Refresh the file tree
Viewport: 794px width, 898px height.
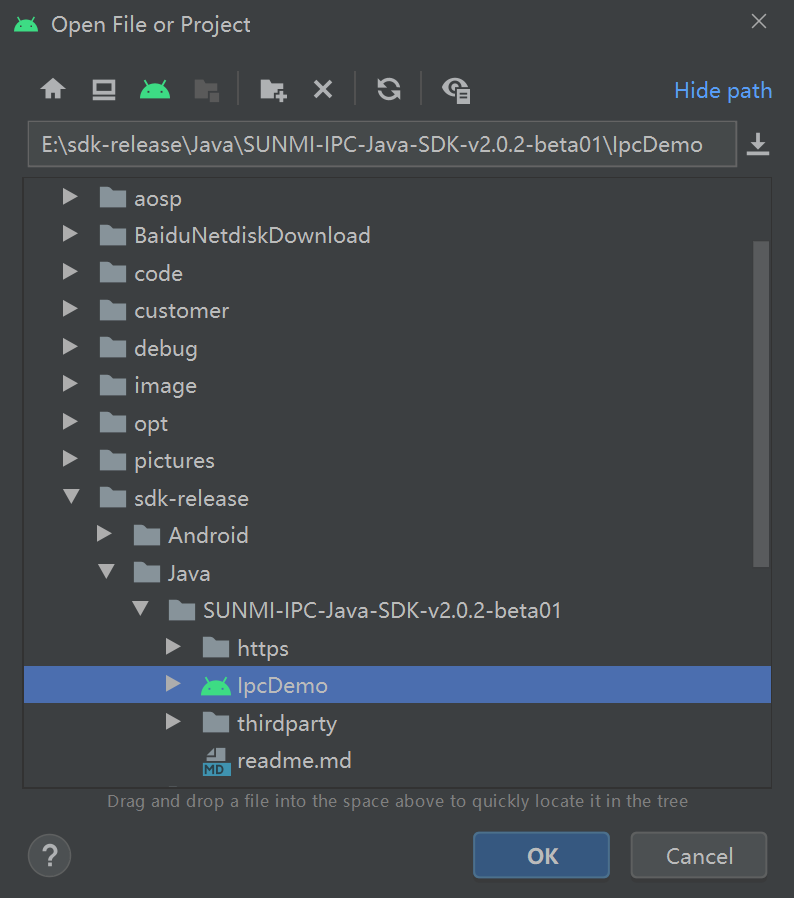tap(389, 89)
